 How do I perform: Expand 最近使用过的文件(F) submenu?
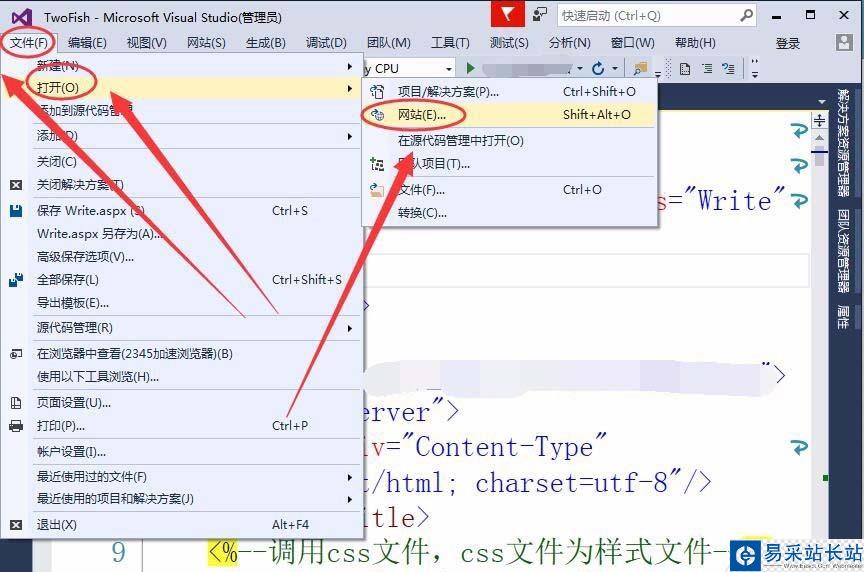(x=182, y=477)
